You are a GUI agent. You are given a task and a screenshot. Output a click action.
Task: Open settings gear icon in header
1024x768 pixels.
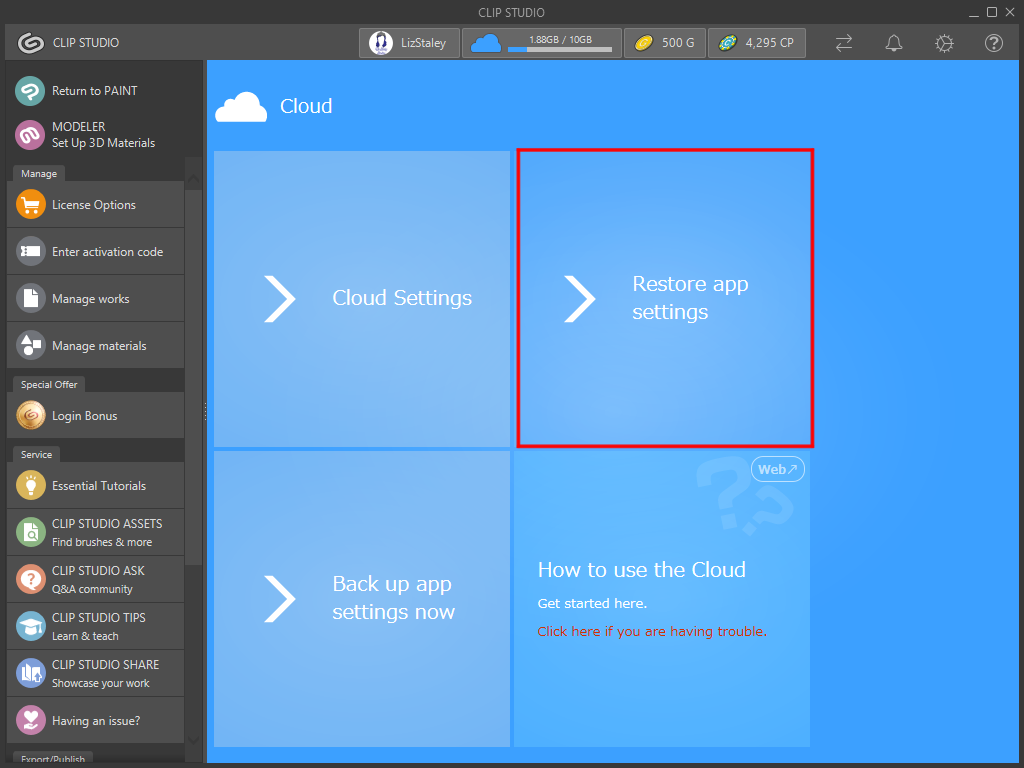pos(944,43)
